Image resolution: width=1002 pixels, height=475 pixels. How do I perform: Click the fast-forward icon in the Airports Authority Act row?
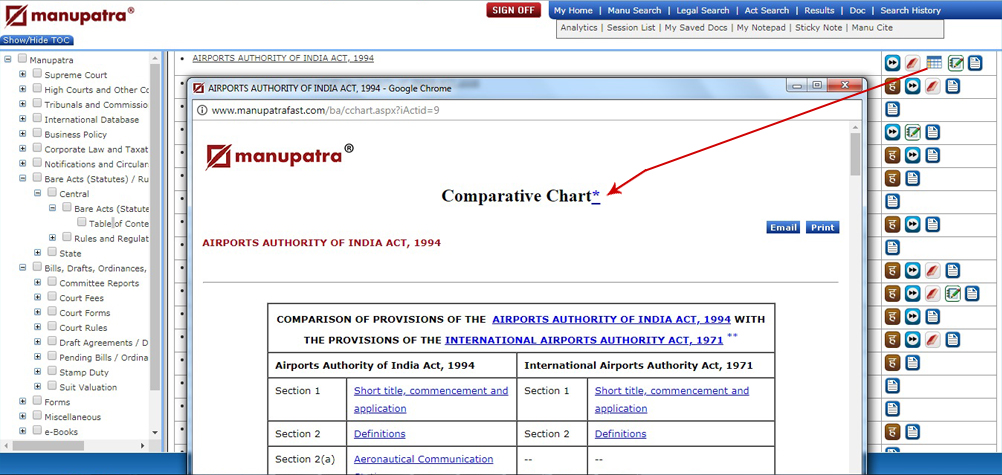point(893,63)
